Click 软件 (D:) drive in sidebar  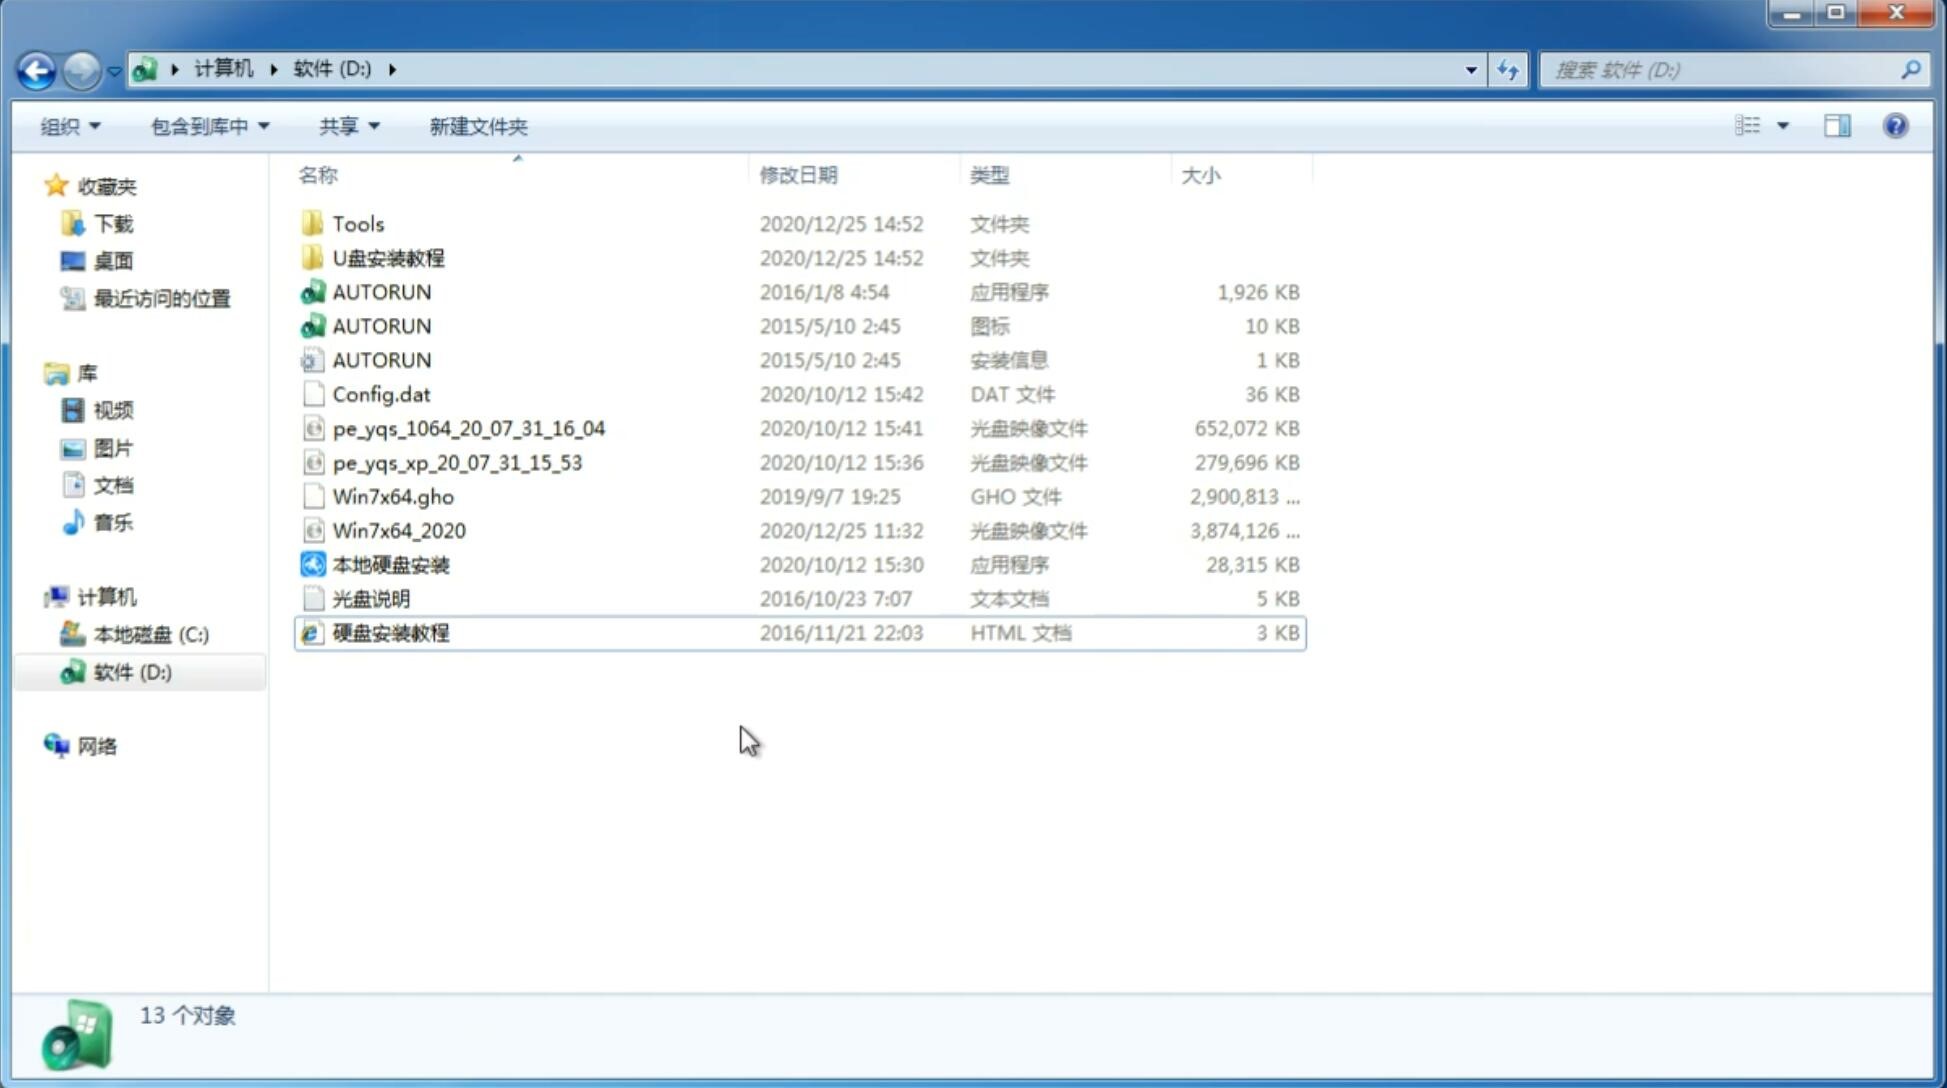(x=132, y=671)
